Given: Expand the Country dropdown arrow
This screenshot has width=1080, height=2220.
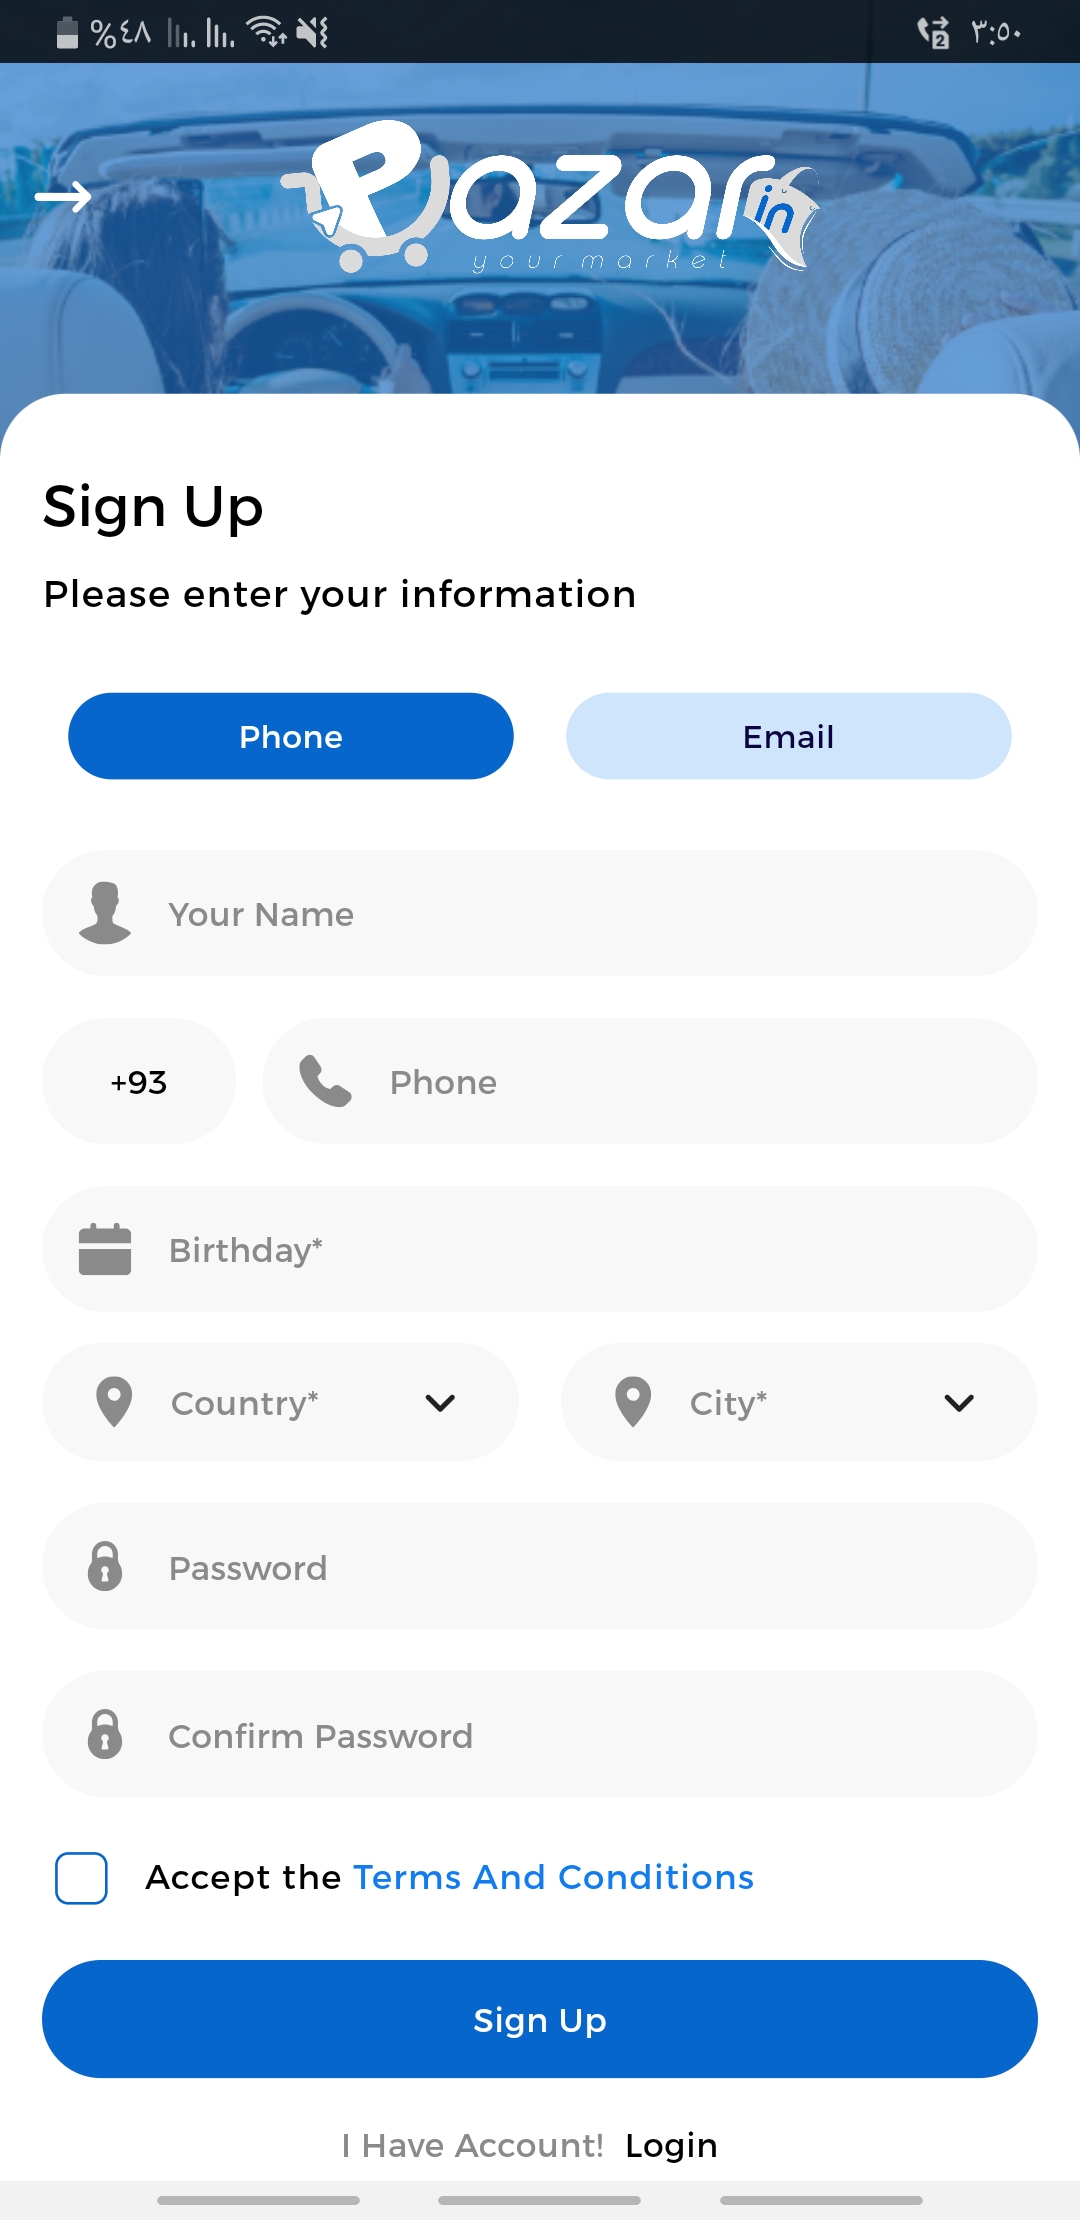Looking at the screenshot, I should click(440, 1402).
